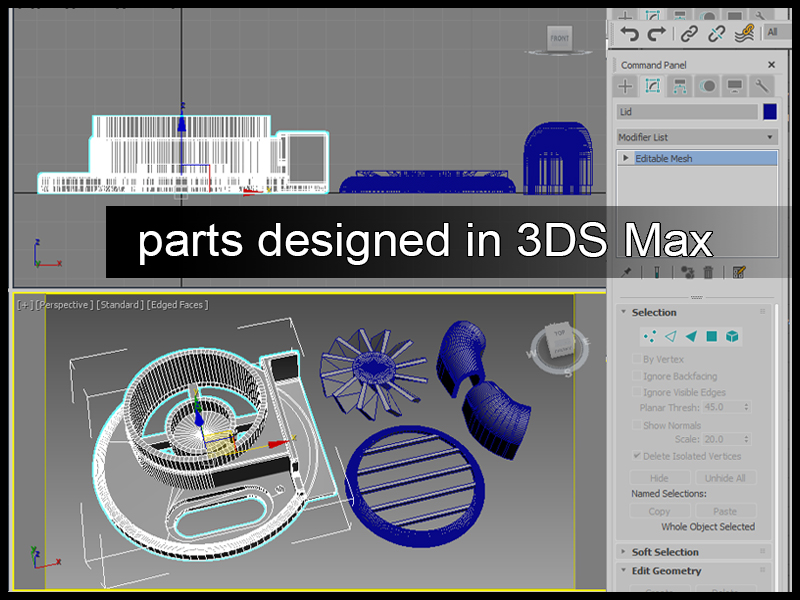Click the Copy named selection button

click(660, 511)
